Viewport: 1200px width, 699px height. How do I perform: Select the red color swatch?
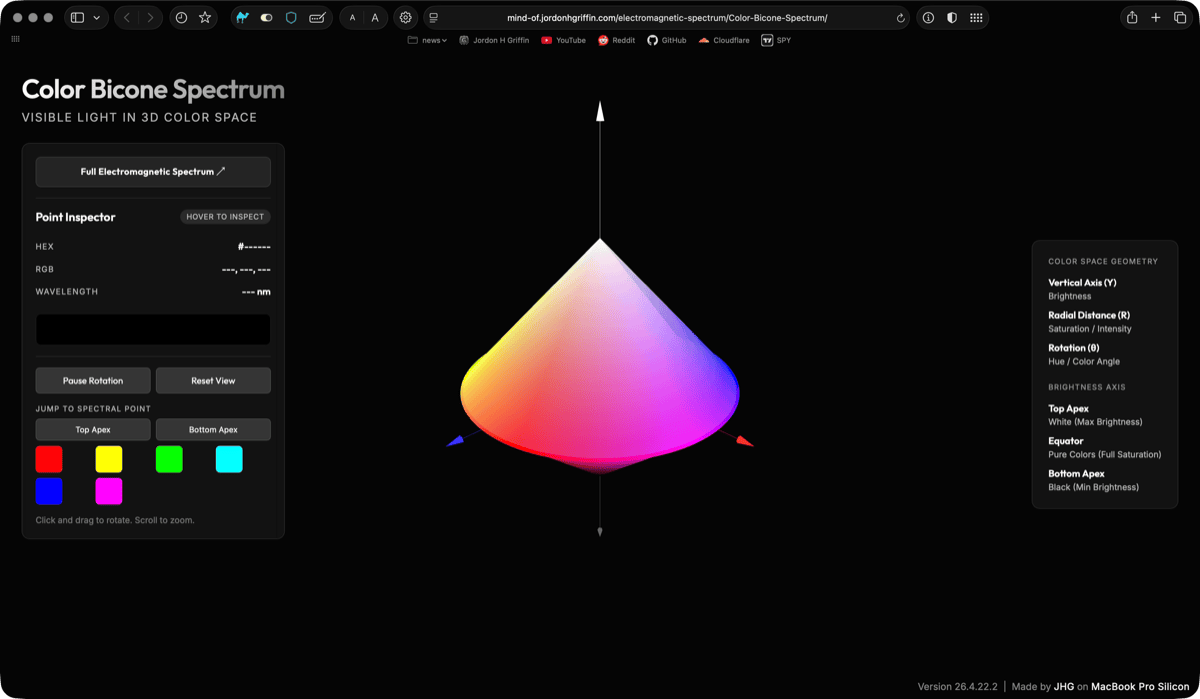click(49, 459)
